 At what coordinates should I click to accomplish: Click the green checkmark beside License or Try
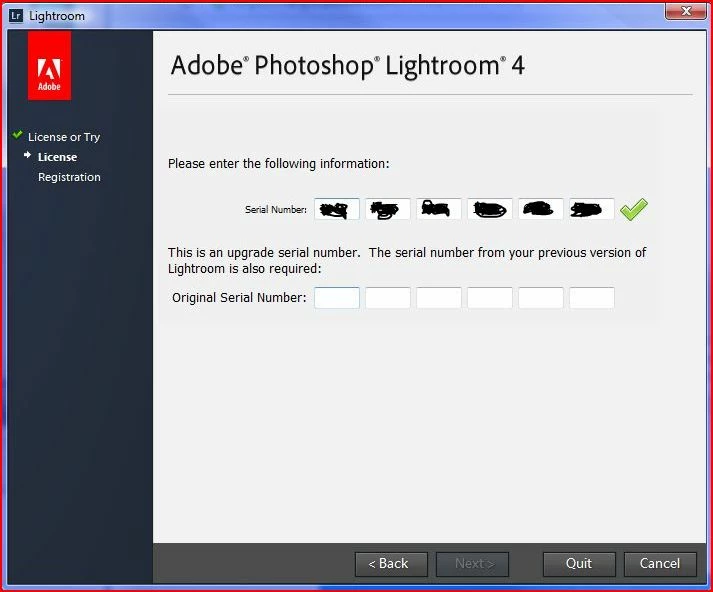click(x=18, y=135)
